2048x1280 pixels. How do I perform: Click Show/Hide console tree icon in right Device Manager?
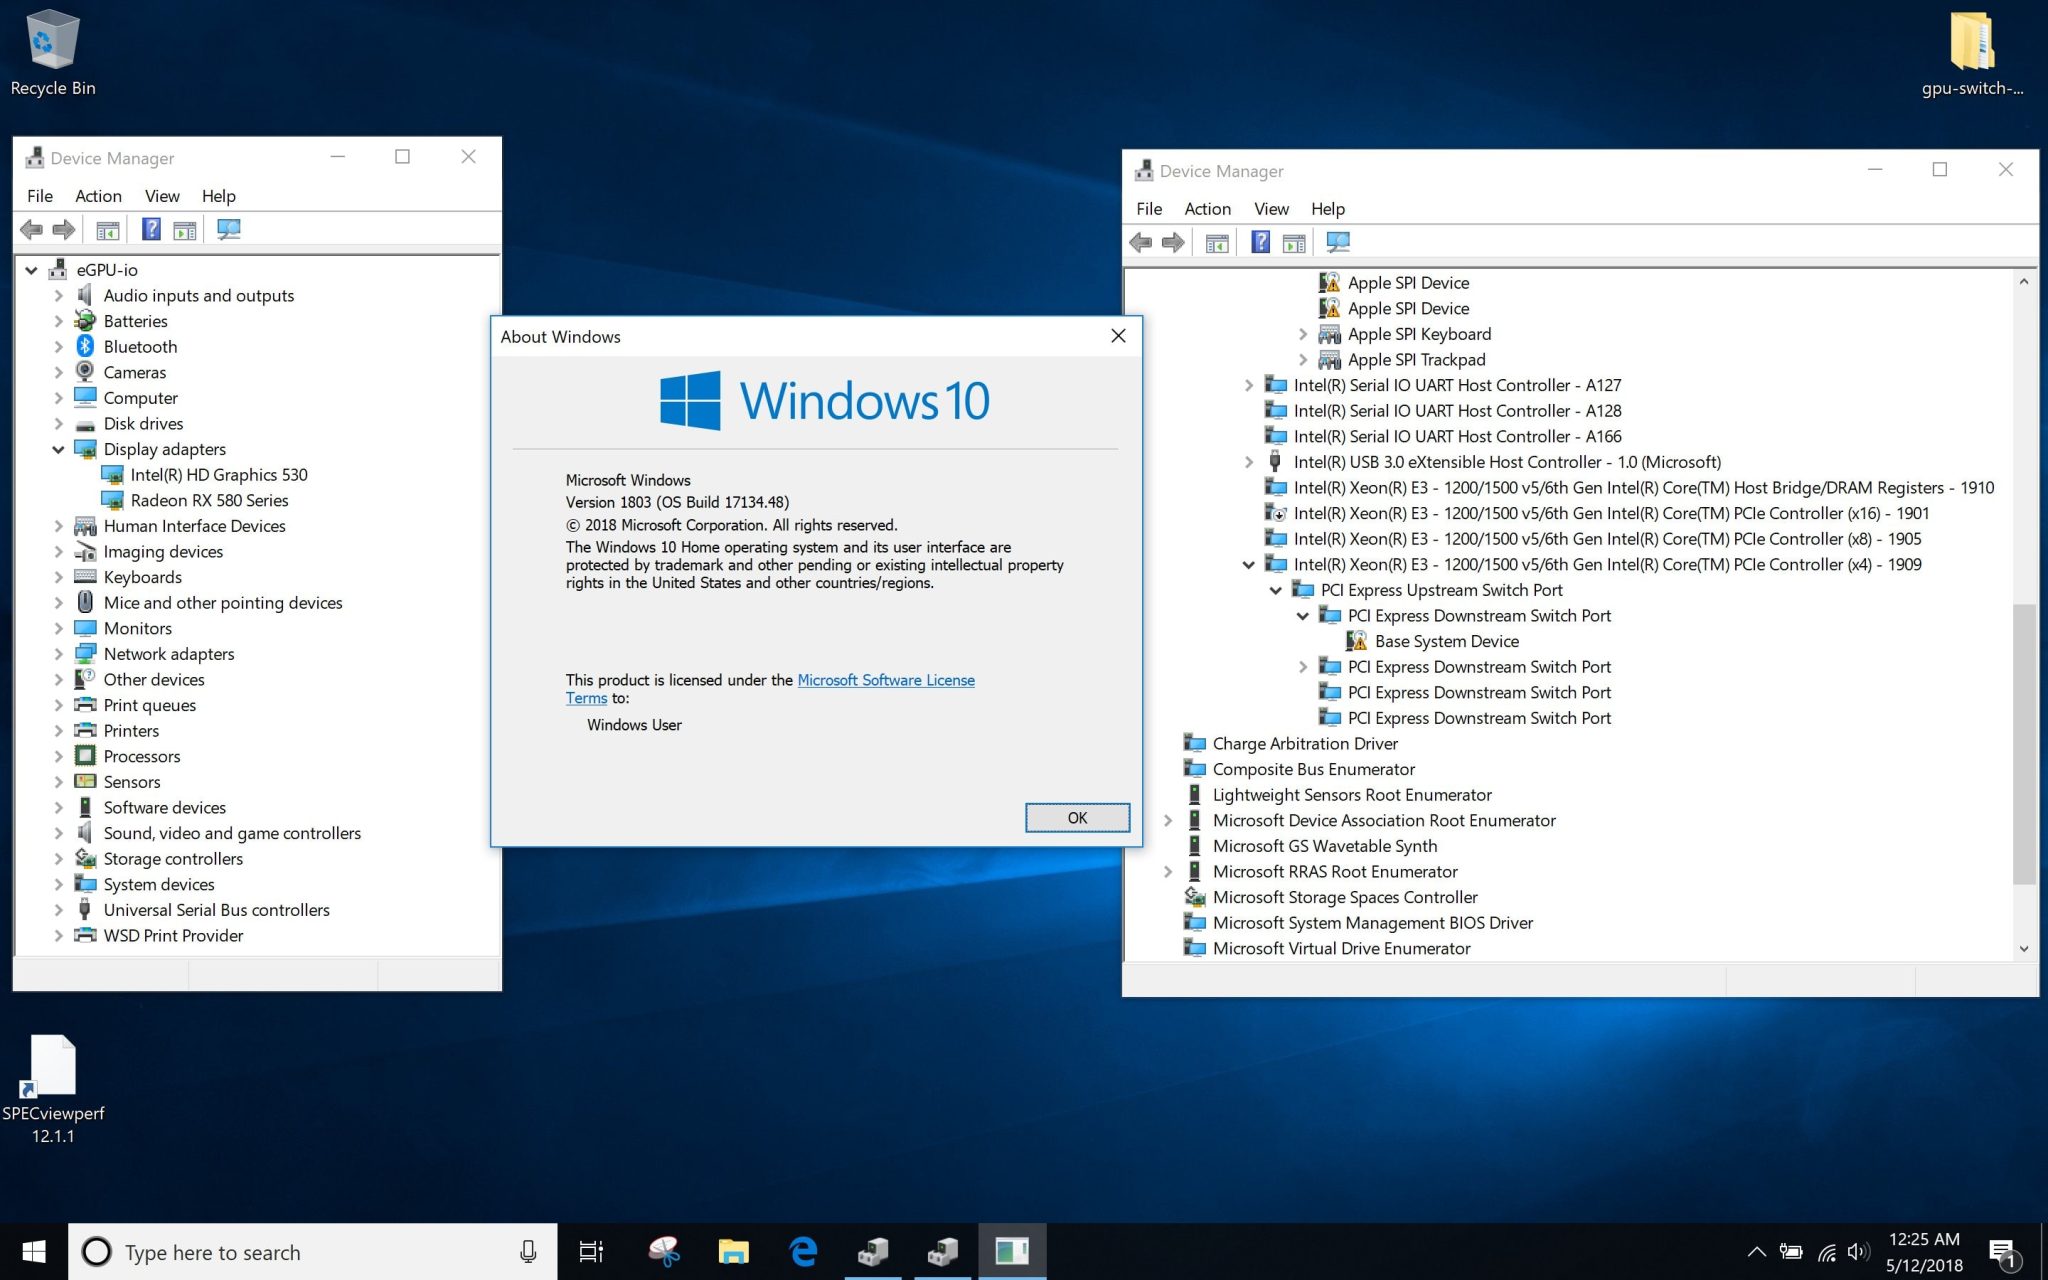[1216, 242]
